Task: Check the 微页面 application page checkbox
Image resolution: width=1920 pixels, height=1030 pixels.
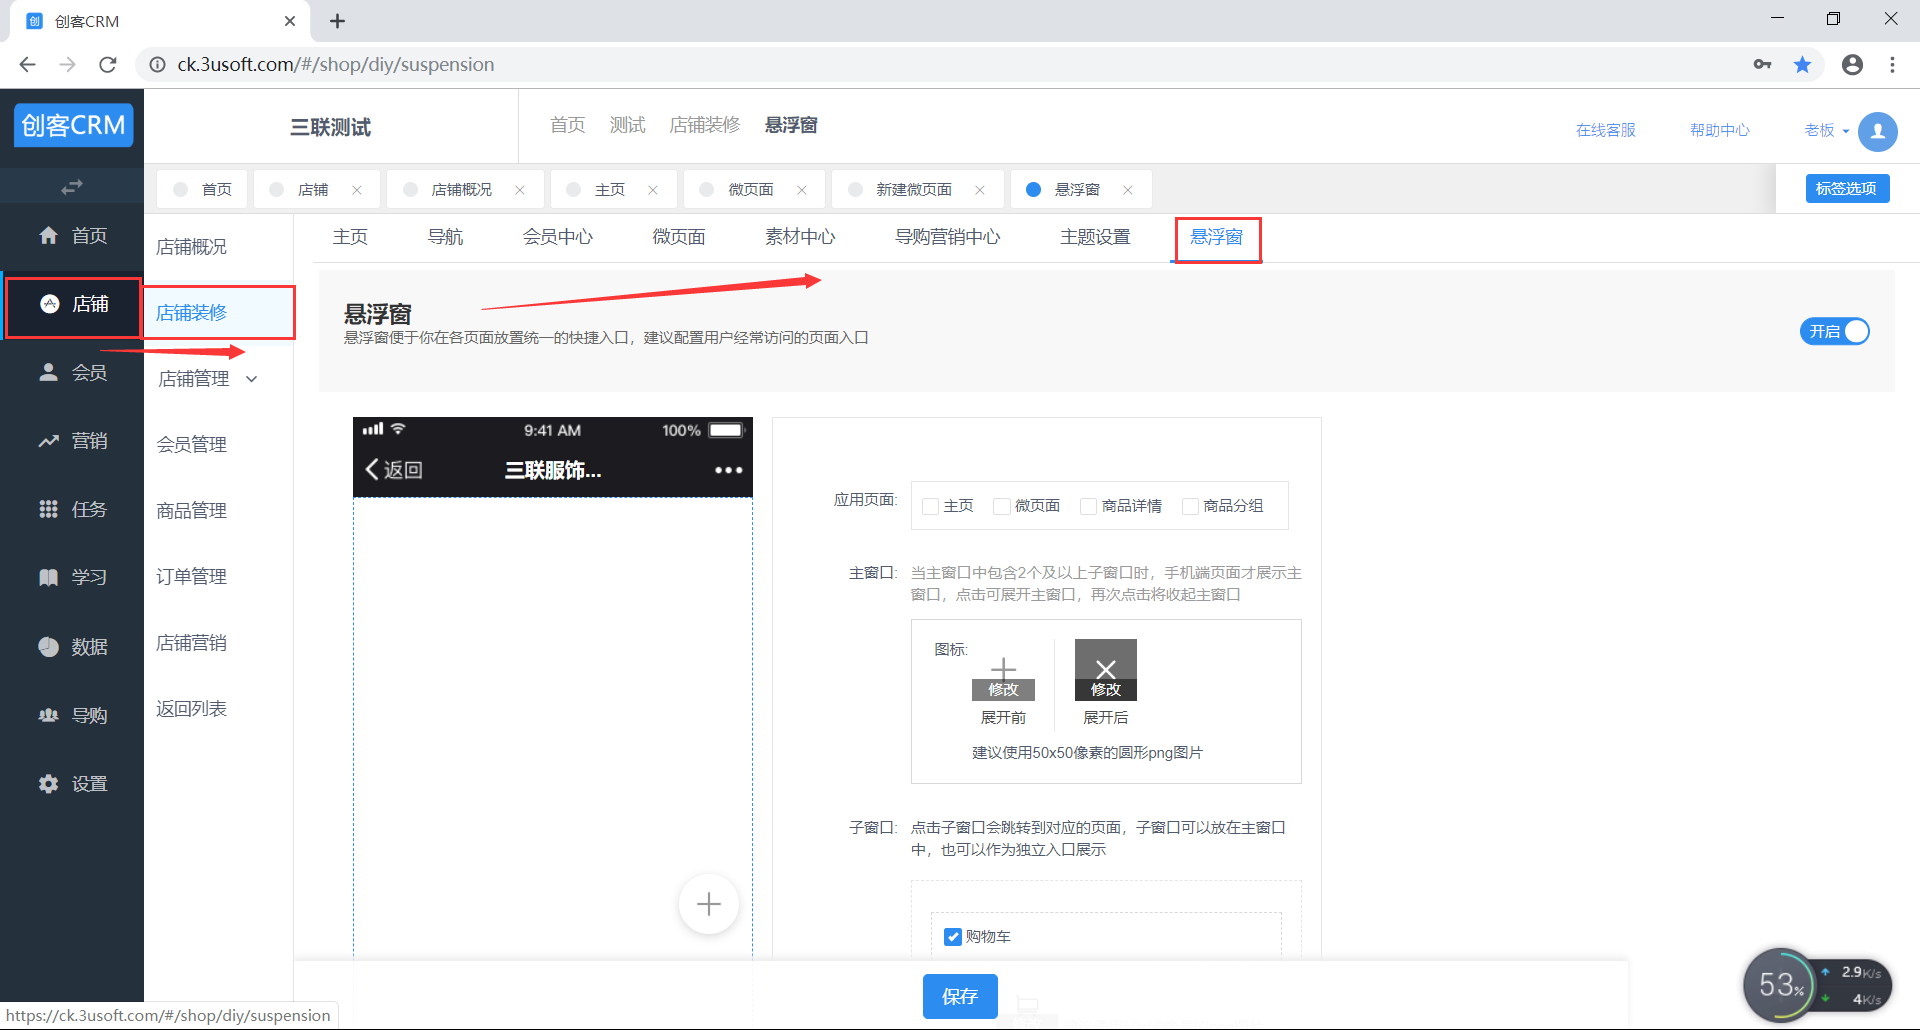Action: pos(1002,506)
